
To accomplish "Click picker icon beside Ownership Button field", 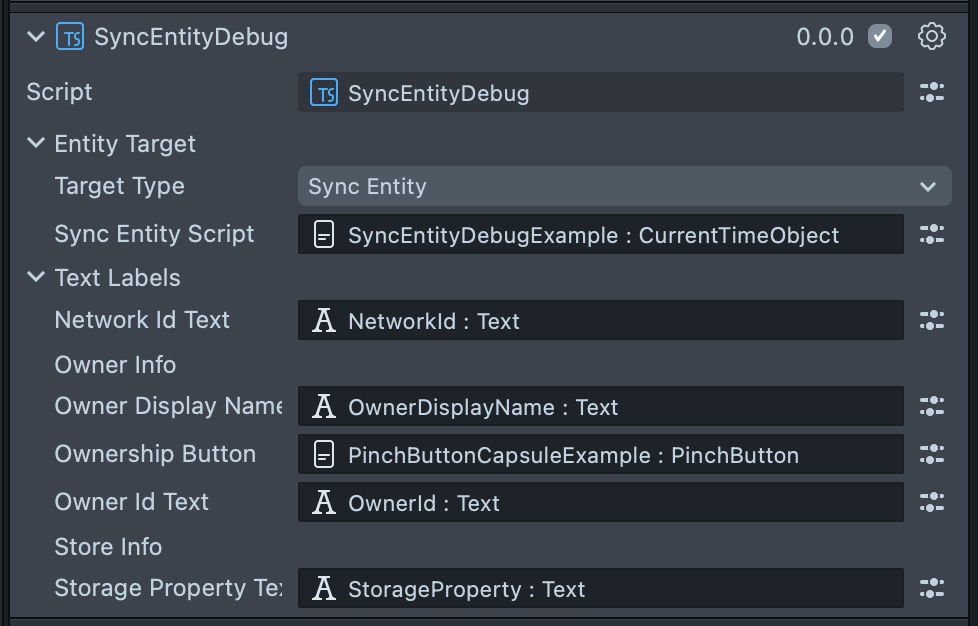I will click(931, 455).
